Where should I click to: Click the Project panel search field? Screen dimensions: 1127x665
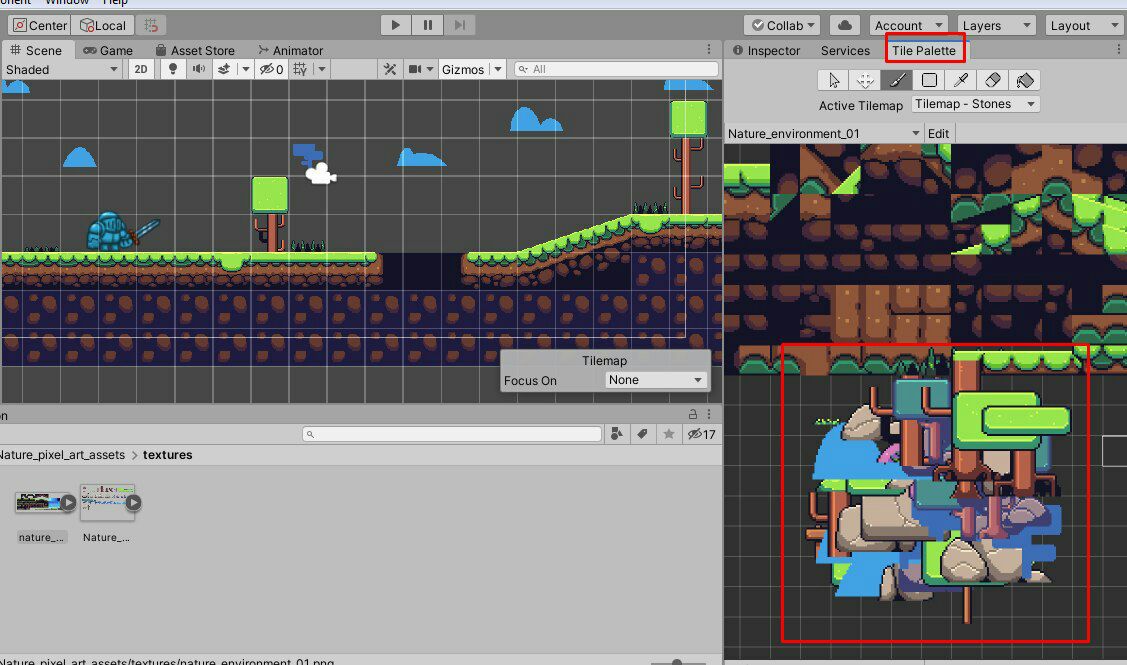tap(452, 434)
